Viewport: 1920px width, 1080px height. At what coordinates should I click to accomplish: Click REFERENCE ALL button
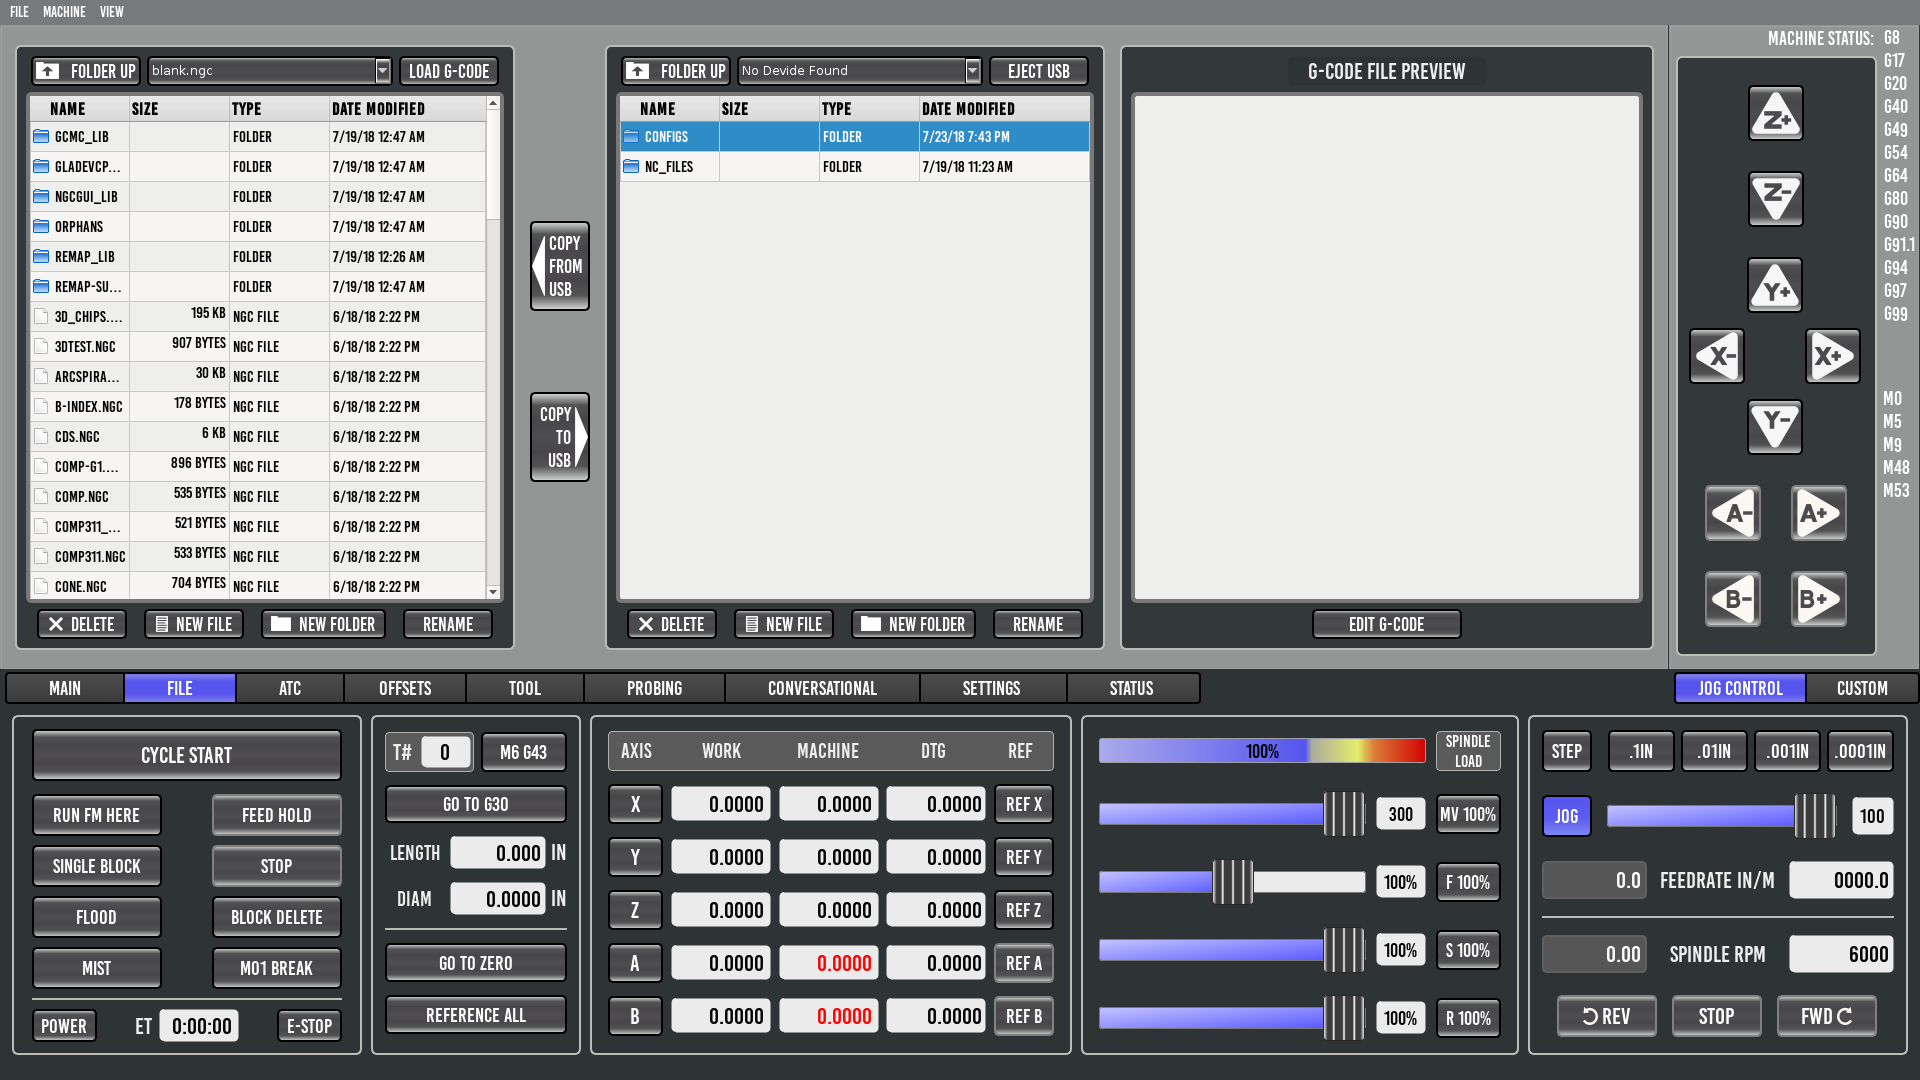pos(476,1015)
